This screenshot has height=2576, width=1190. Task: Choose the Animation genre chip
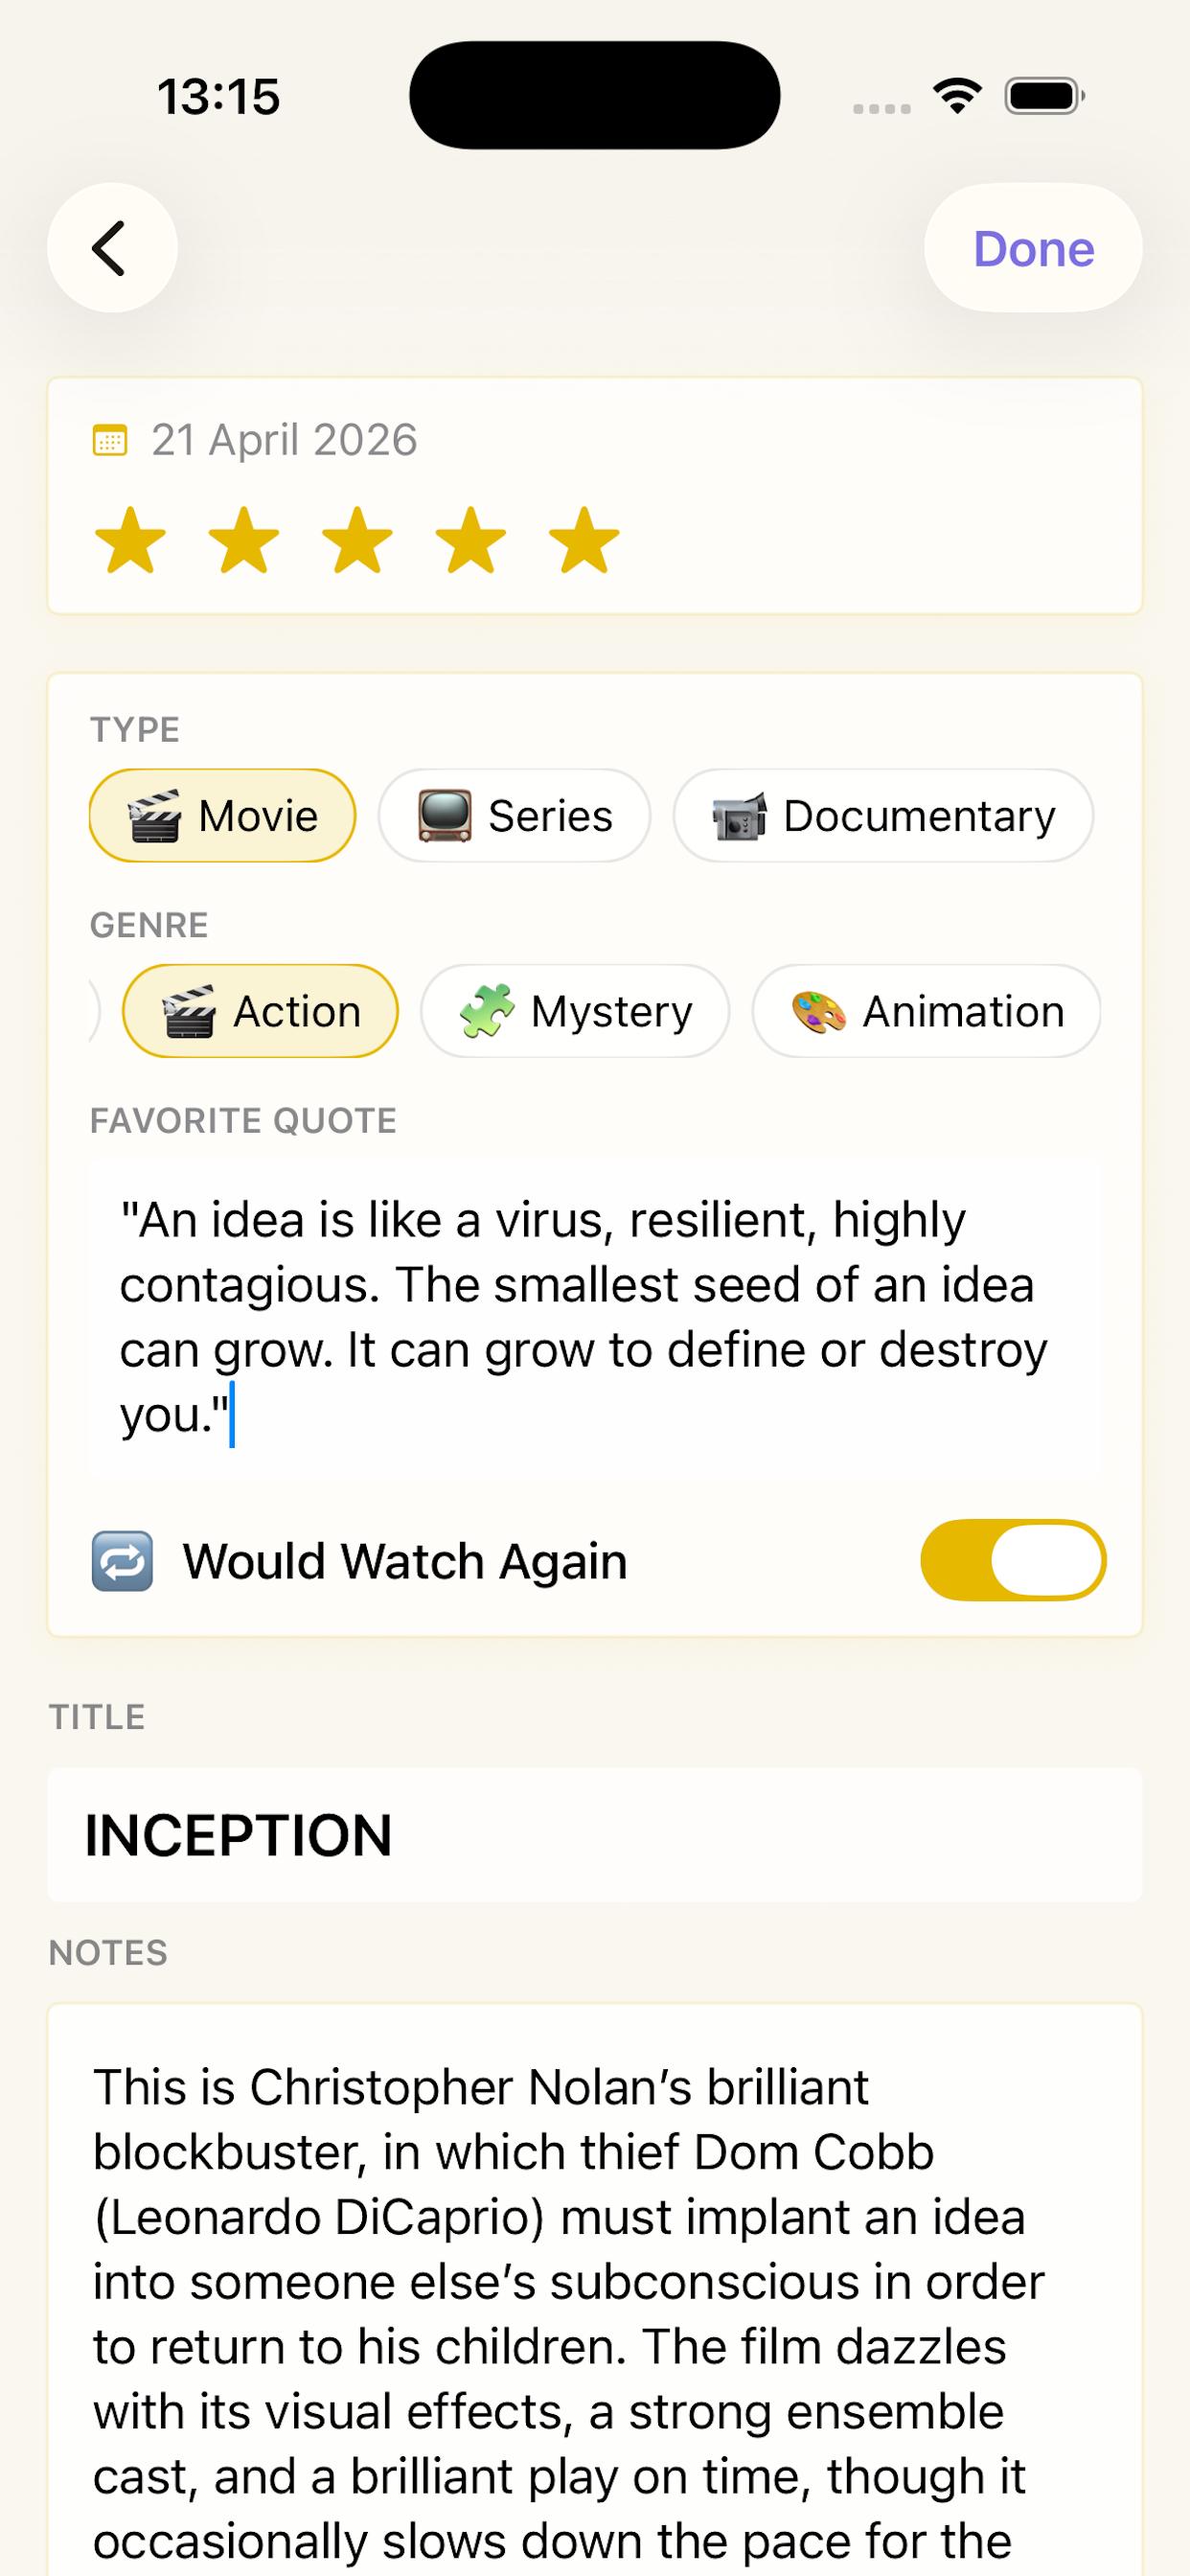[926, 1011]
